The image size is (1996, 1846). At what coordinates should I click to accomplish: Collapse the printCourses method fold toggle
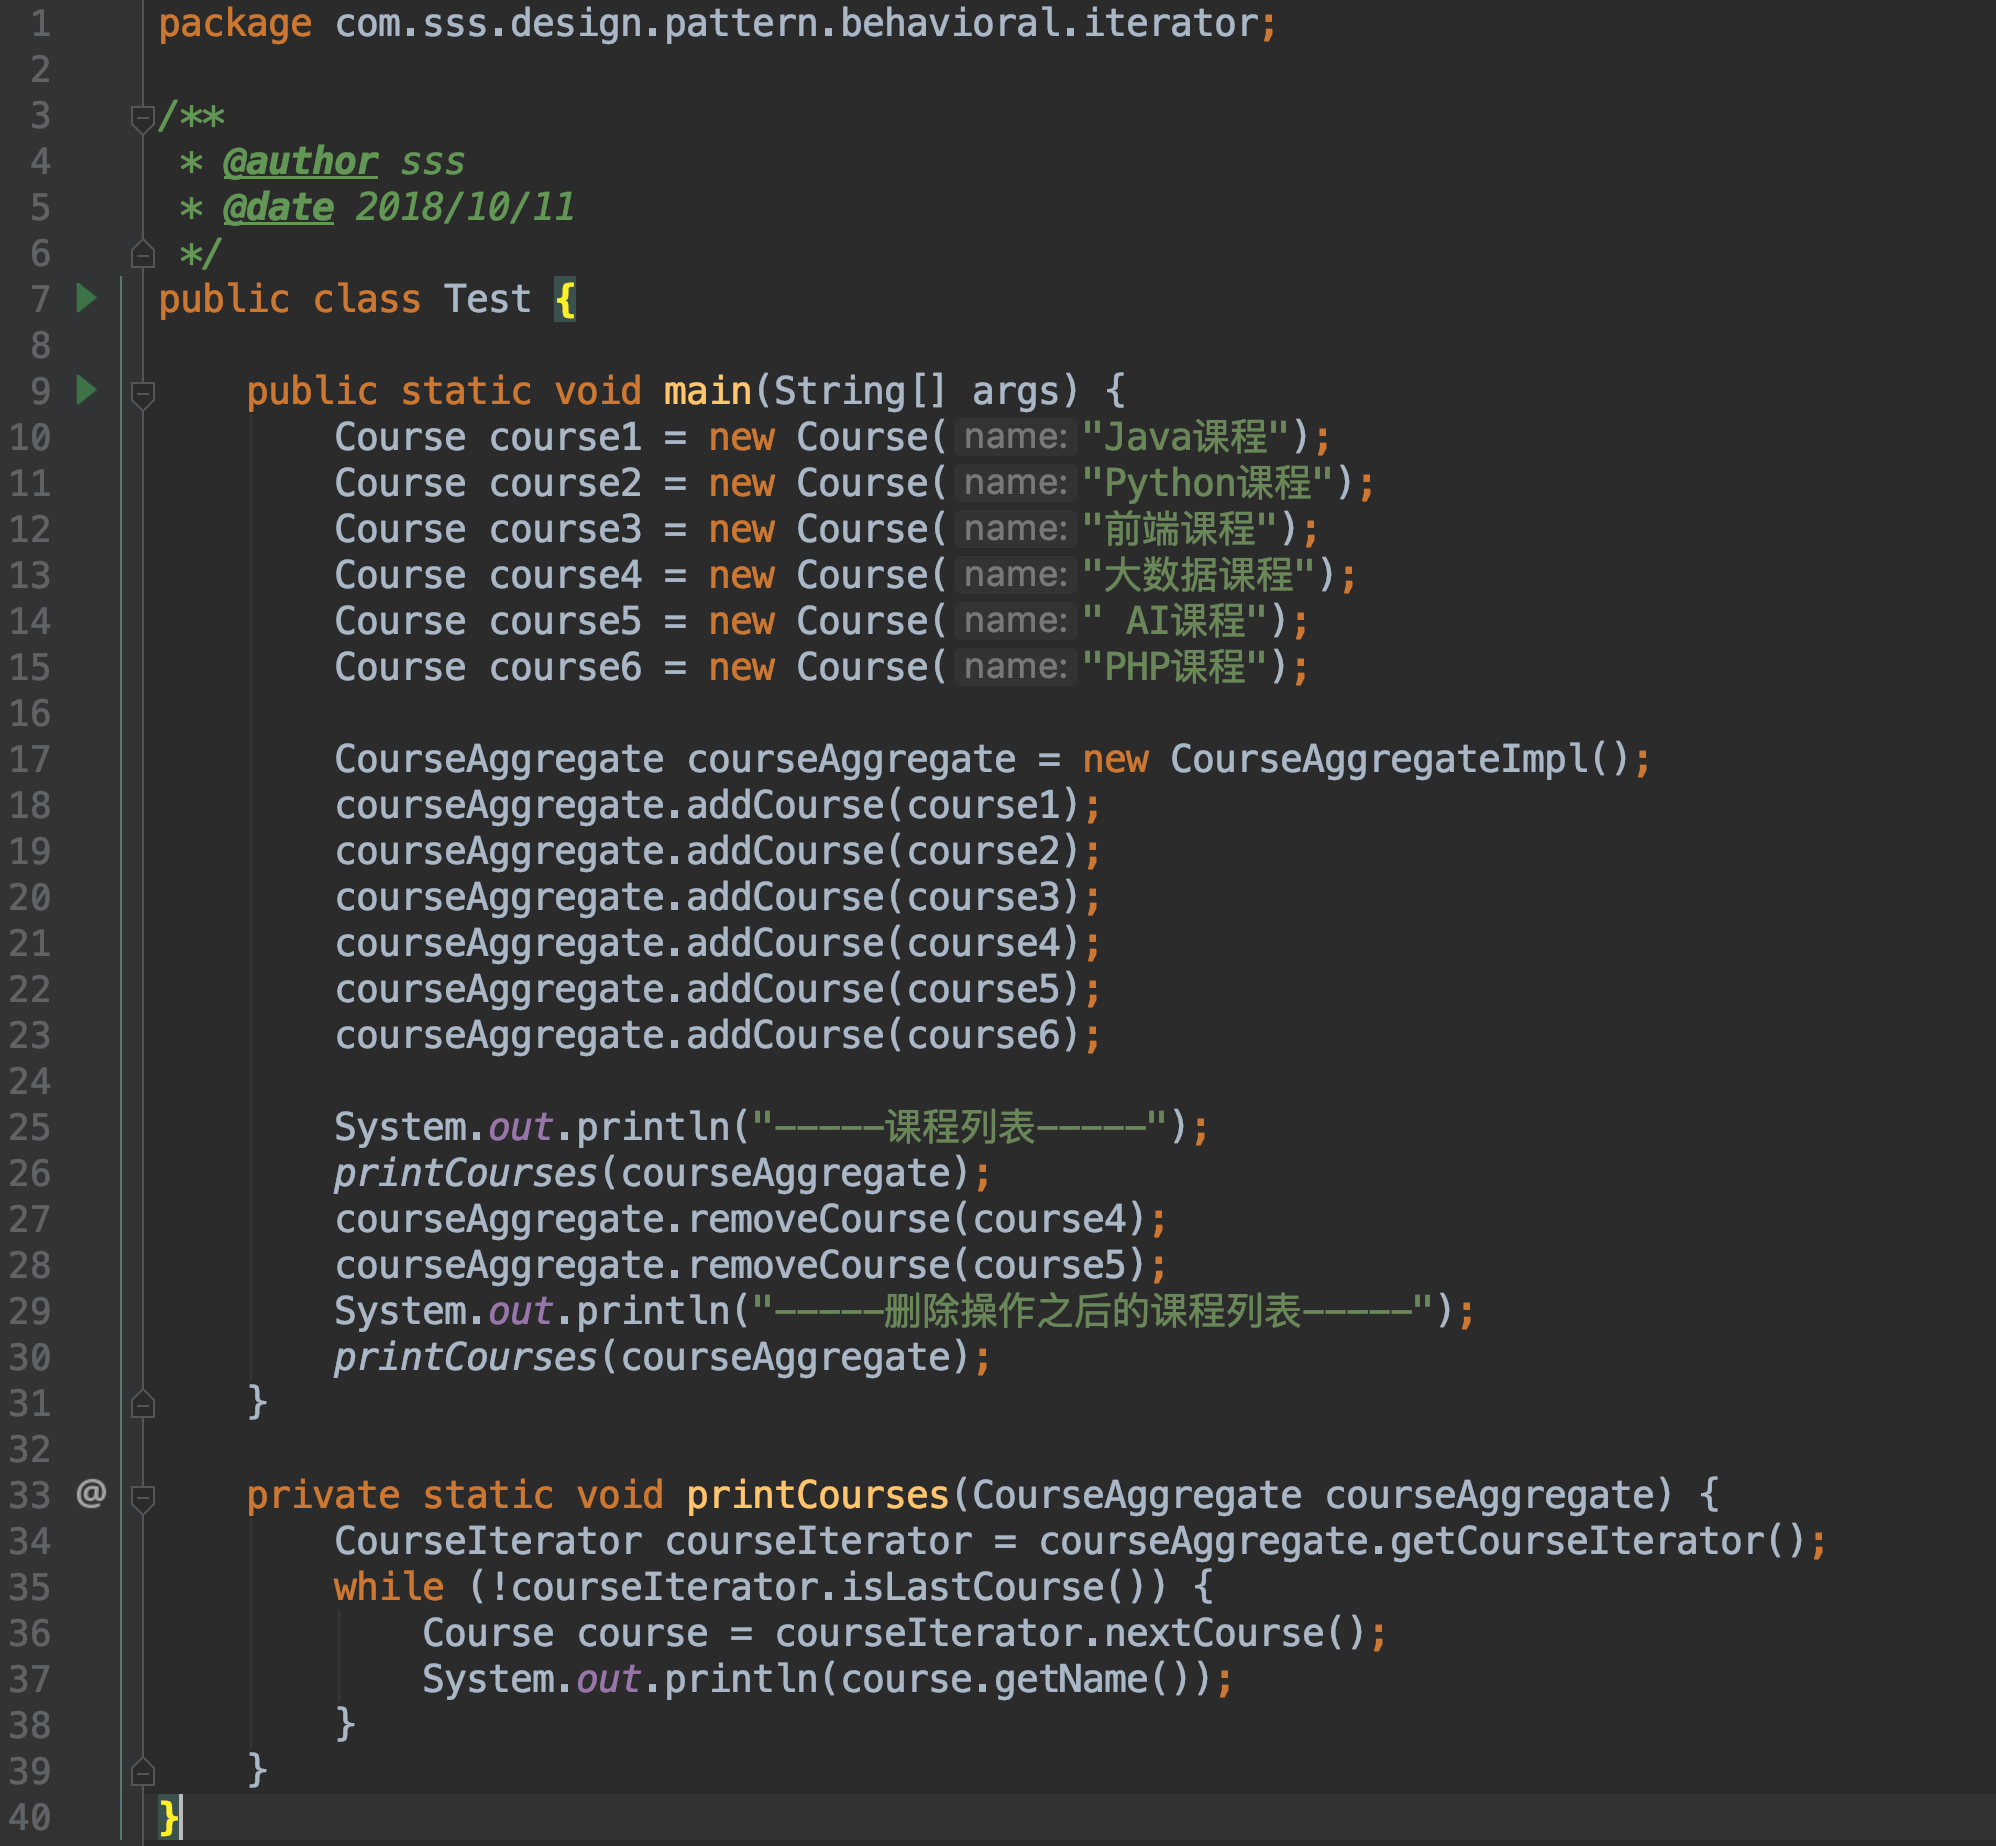[x=143, y=1497]
